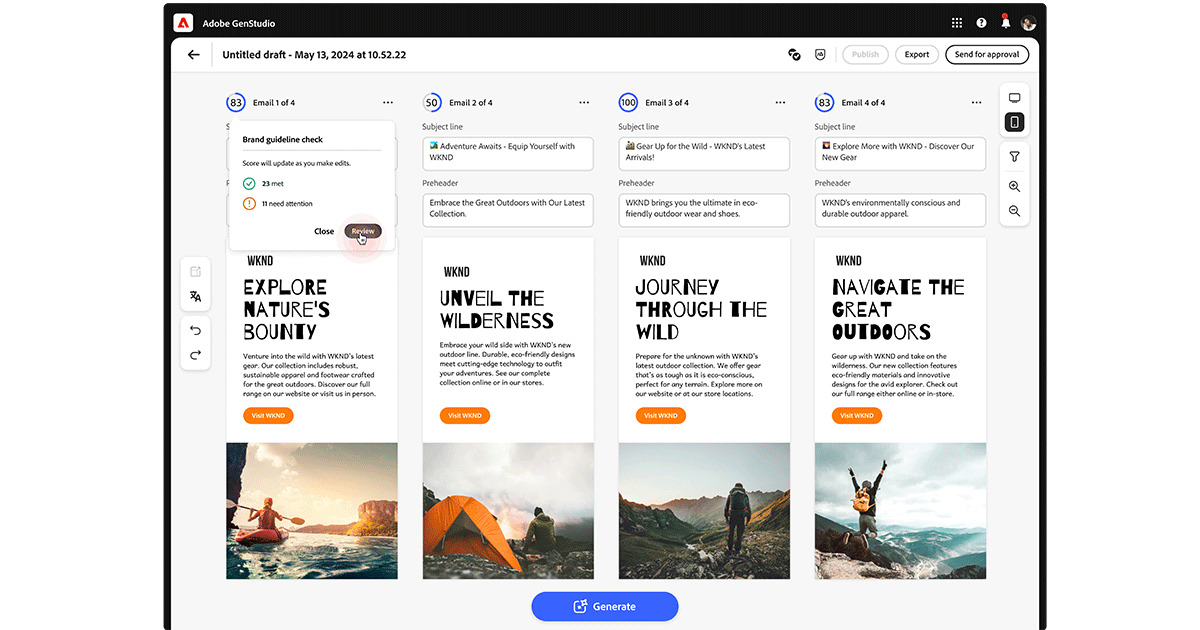Go back using the back arrow
Viewport: 1200px width, 630px height.
tap(194, 55)
